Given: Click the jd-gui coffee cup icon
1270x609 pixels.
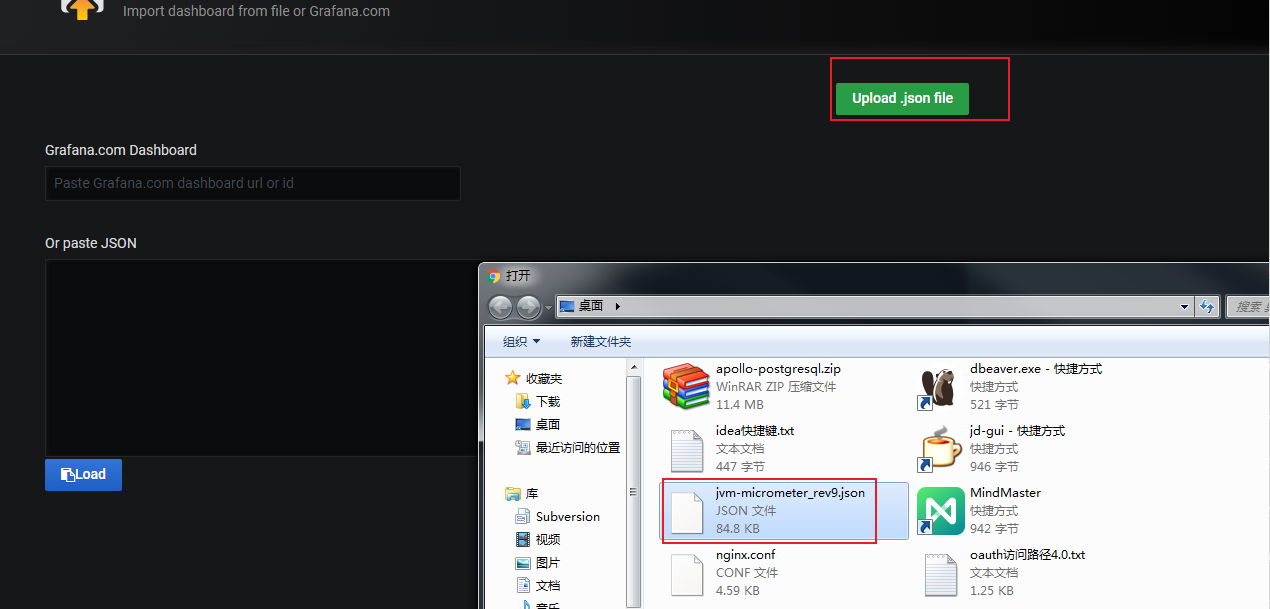Looking at the screenshot, I should click(941, 449).
